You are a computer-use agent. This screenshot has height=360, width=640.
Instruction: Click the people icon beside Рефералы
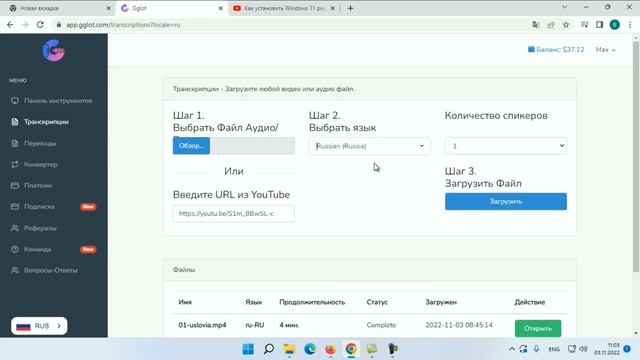click(15, 228)
